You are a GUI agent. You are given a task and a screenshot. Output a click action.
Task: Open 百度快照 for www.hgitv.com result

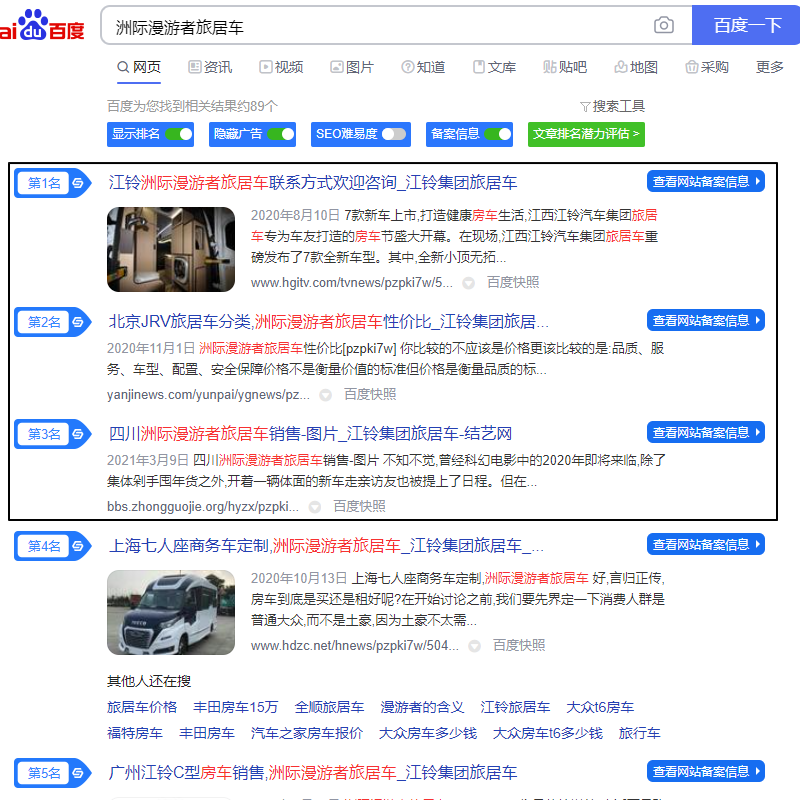[x=513, y=282]
